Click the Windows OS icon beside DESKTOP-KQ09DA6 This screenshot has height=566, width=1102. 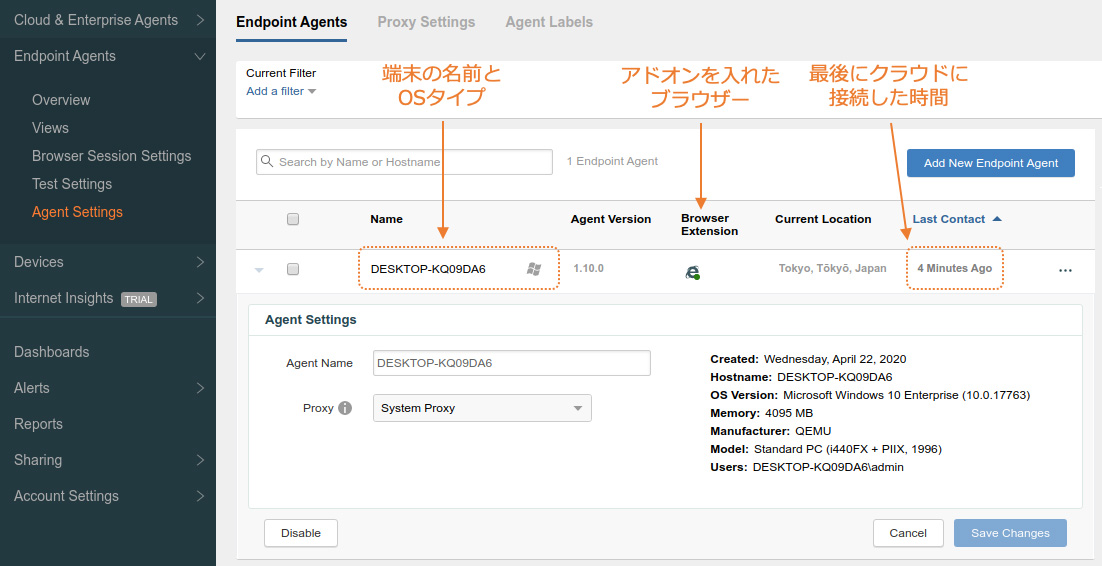[534, 269]
